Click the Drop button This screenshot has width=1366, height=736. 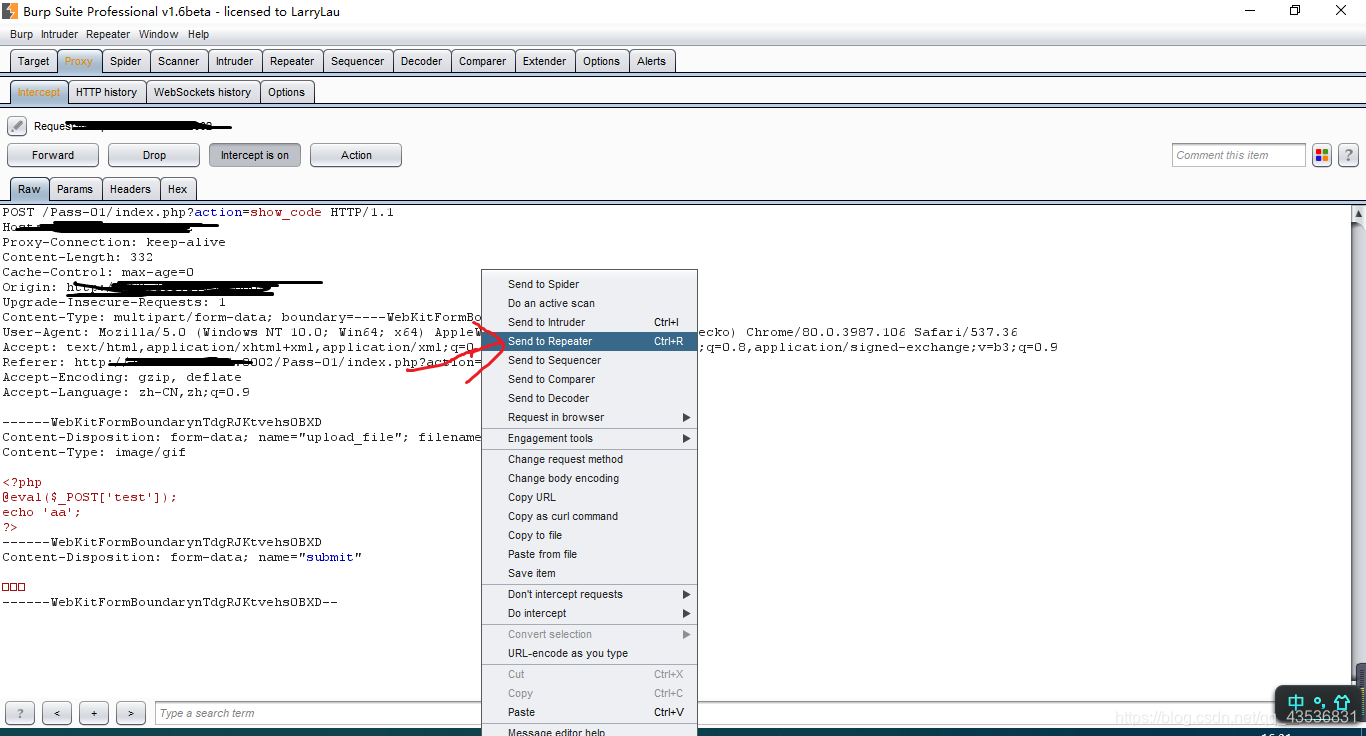[154, 155]
